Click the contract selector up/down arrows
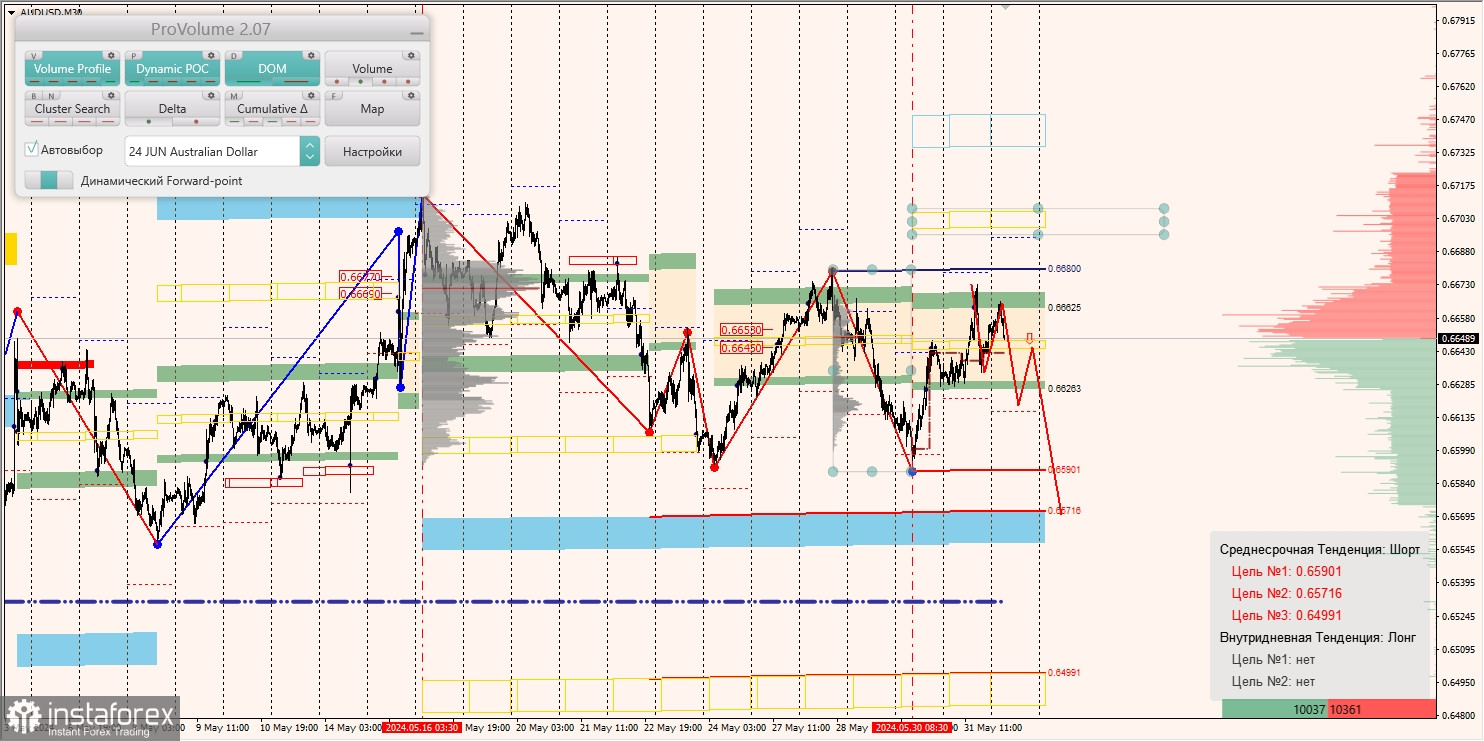Screen dimensions: 1484x741 [310, 151]
